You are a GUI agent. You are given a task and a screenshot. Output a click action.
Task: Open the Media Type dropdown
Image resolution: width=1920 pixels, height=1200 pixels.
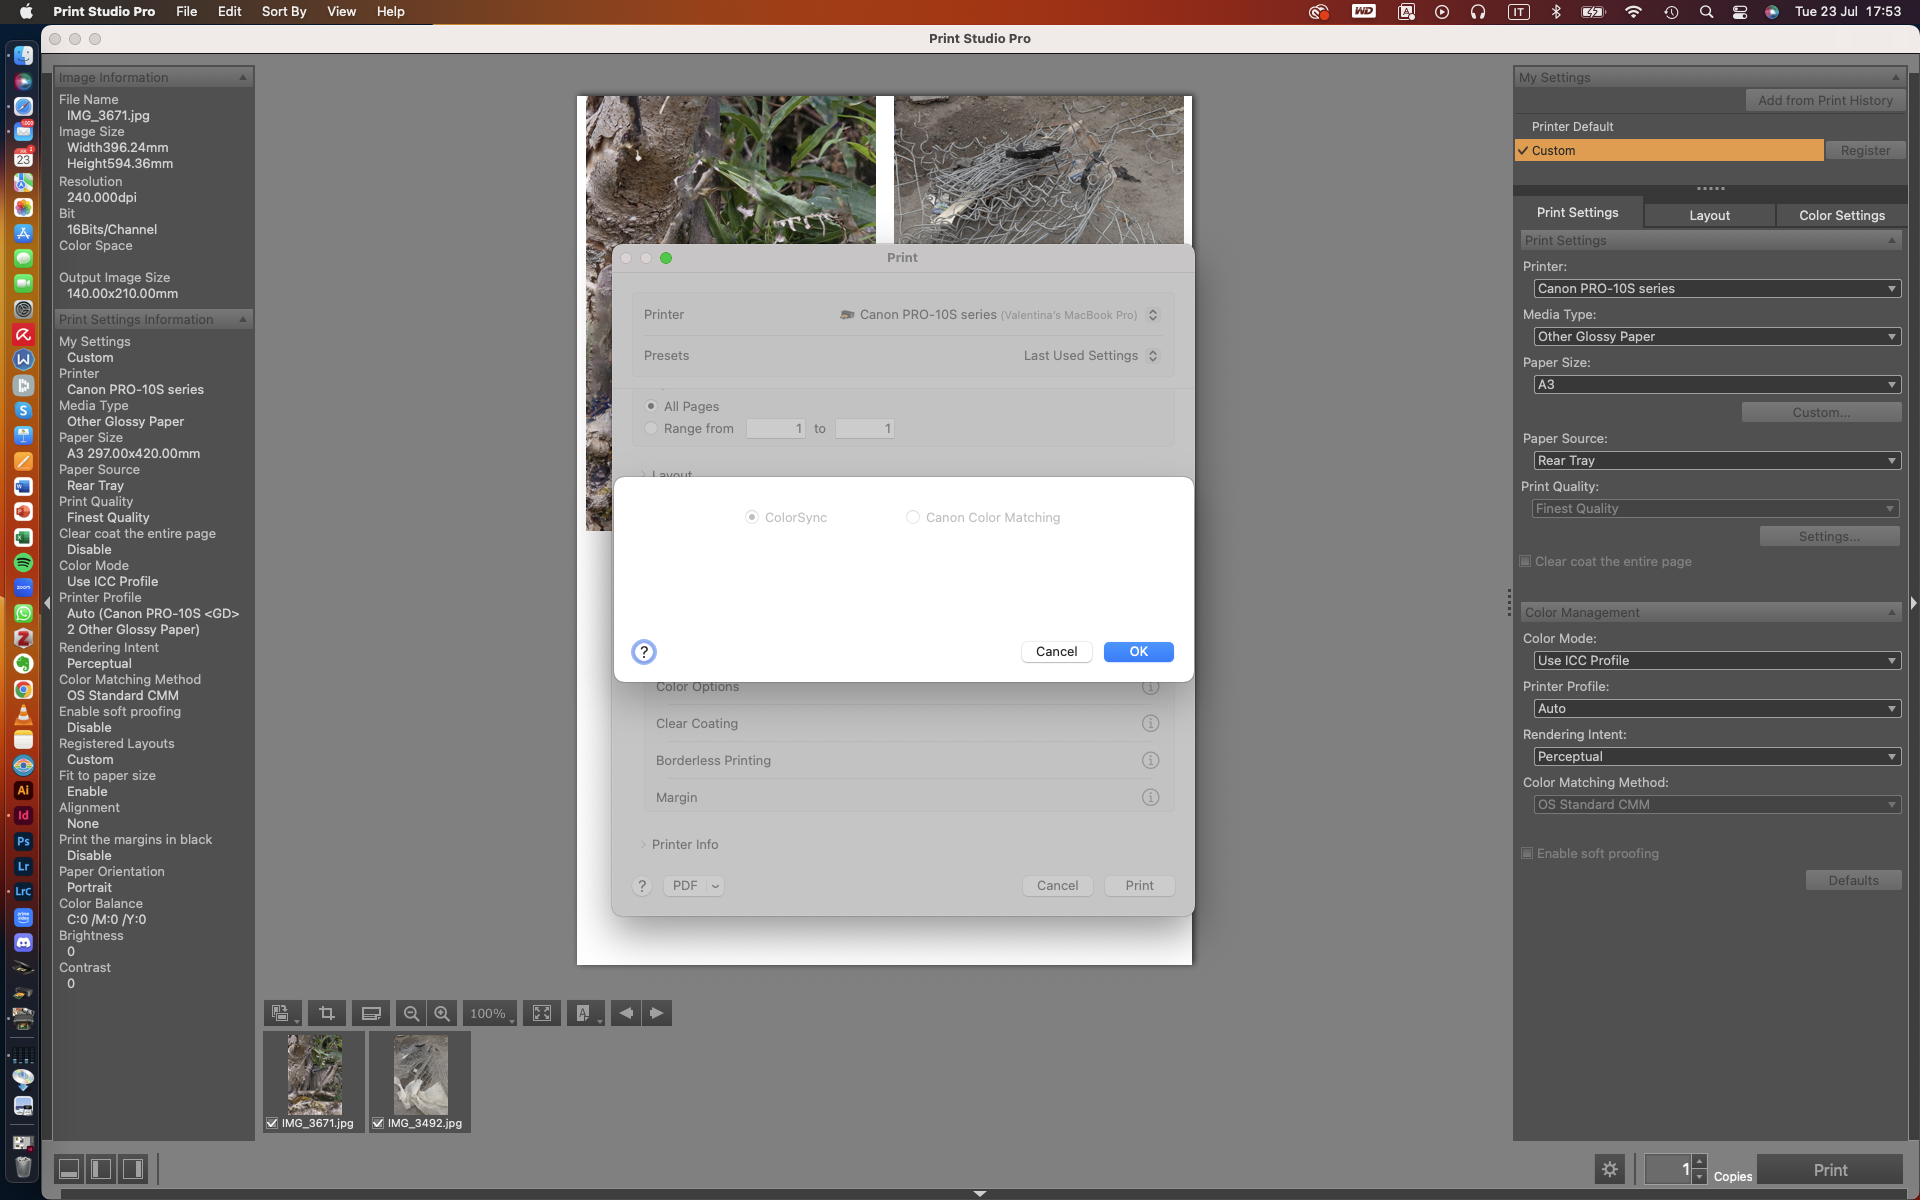[x=1716, y=337]
